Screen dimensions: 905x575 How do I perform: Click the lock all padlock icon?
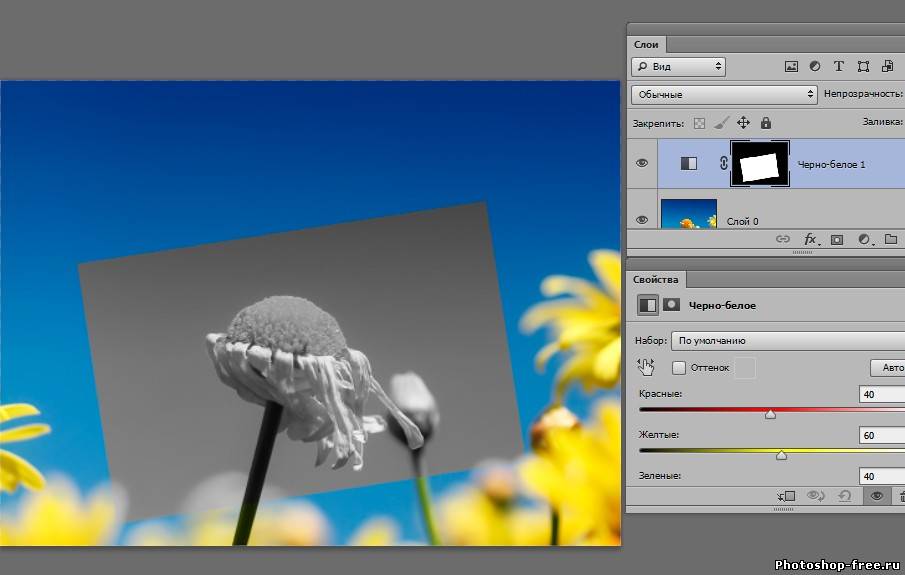click(766, 123)
